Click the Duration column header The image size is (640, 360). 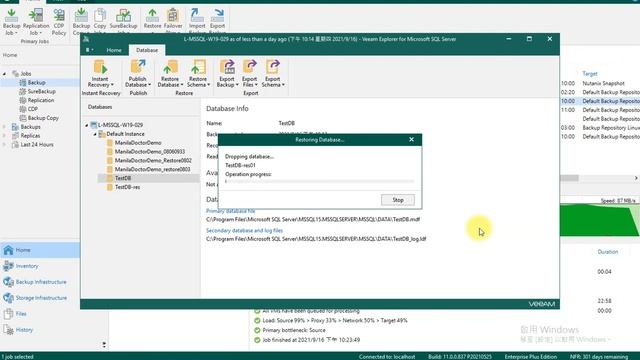coord(608,252)
